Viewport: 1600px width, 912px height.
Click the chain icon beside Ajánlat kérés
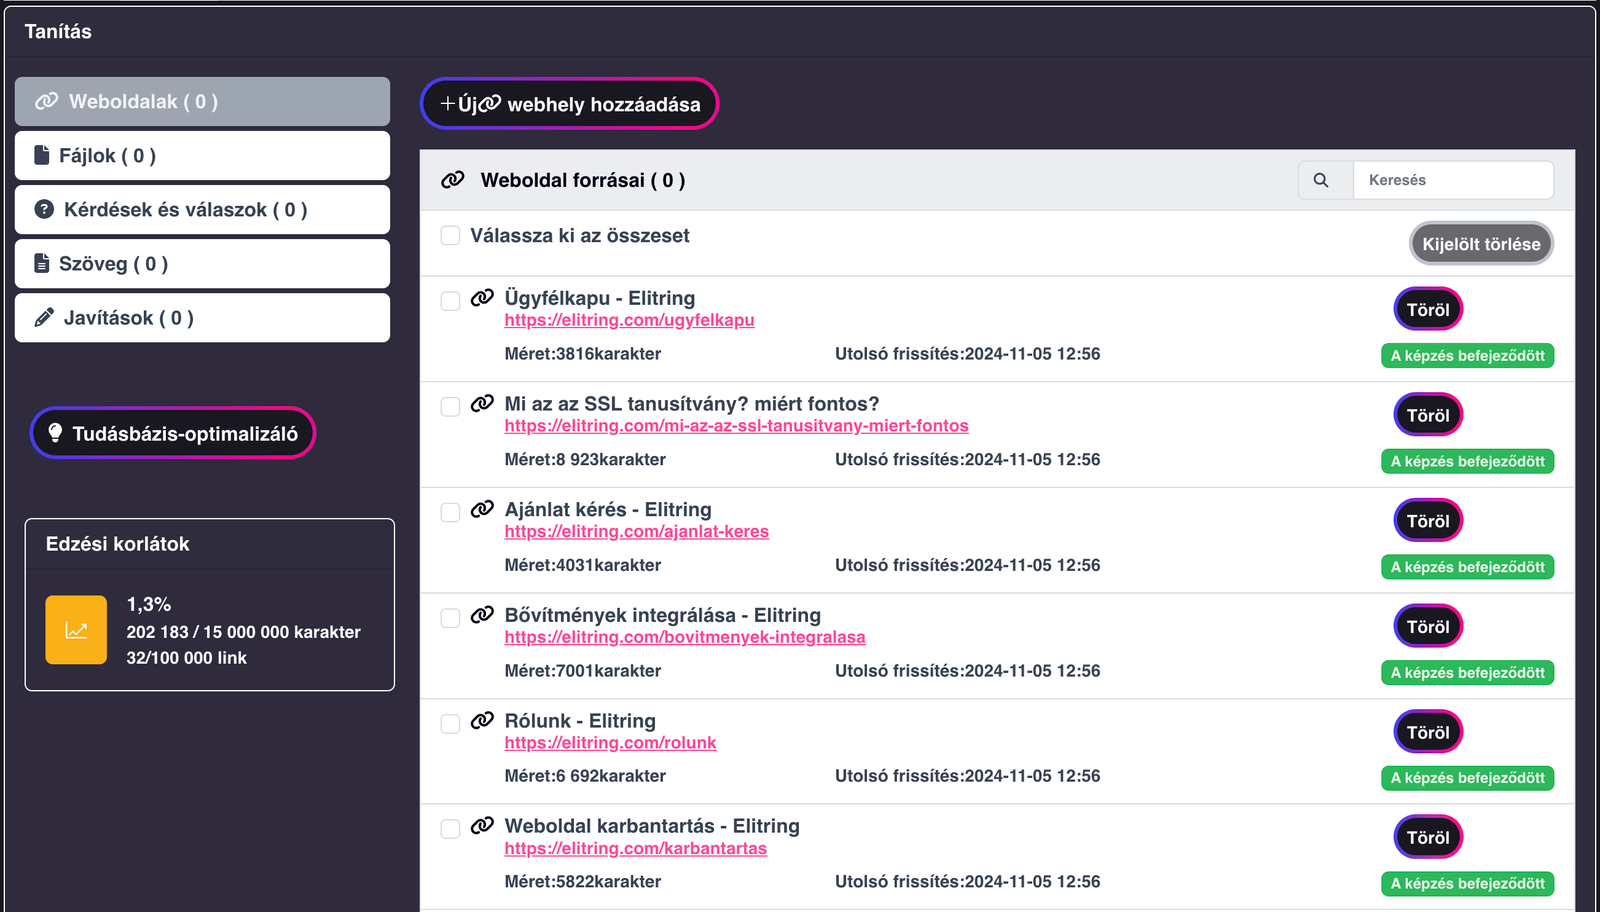pos(482,508)
